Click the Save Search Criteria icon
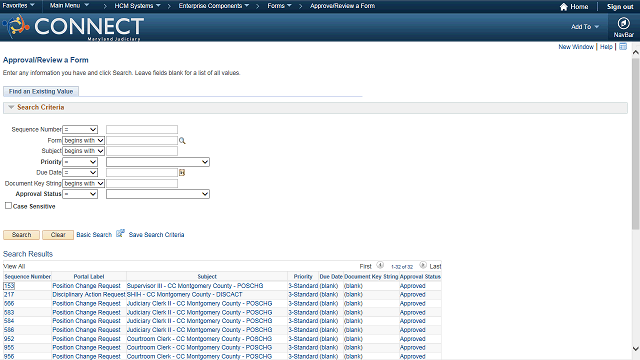Viewport: 640px width, 360px height. point(120,233)
